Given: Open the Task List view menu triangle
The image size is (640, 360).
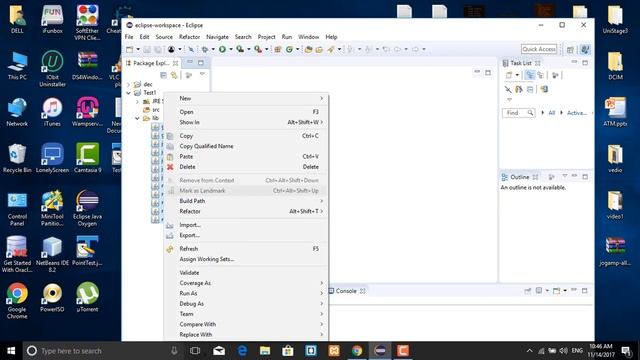Looking at the screenshot, I should (x=509, y=100).
